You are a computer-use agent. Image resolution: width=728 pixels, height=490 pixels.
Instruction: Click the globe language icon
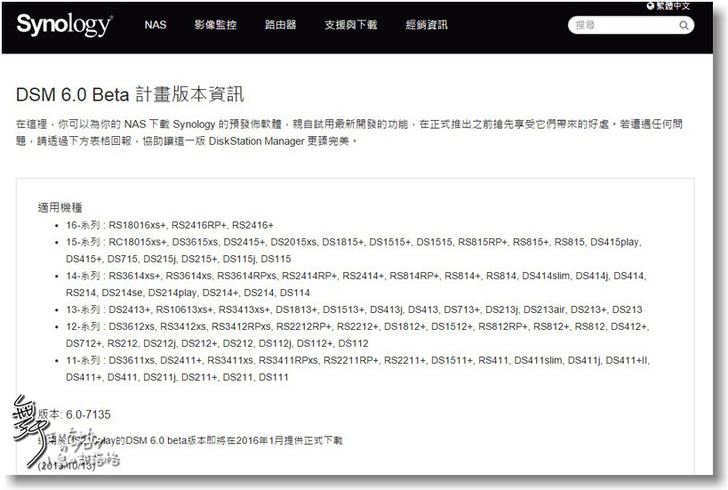650,6
